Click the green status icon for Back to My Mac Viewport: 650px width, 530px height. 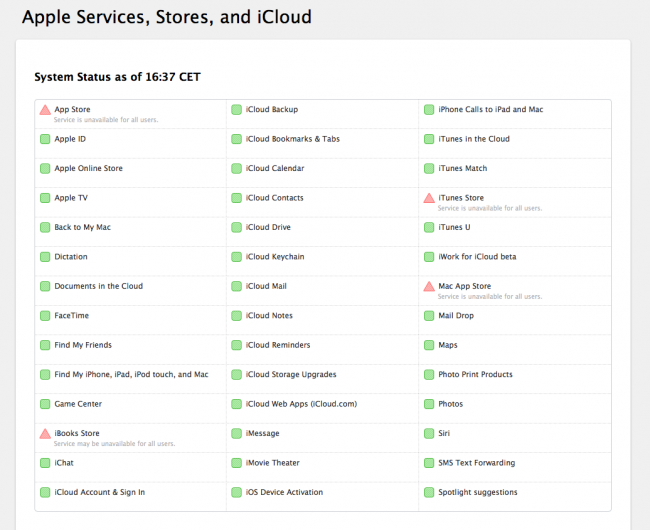tap(45, 227)
